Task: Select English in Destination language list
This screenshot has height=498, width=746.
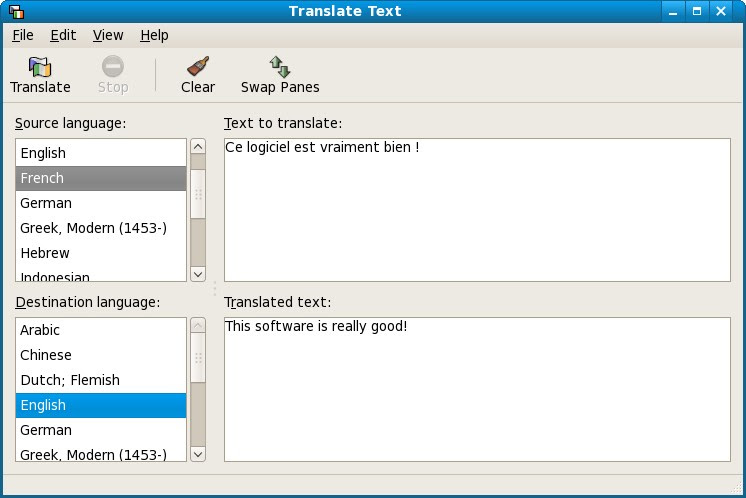Action: [101, 405]
